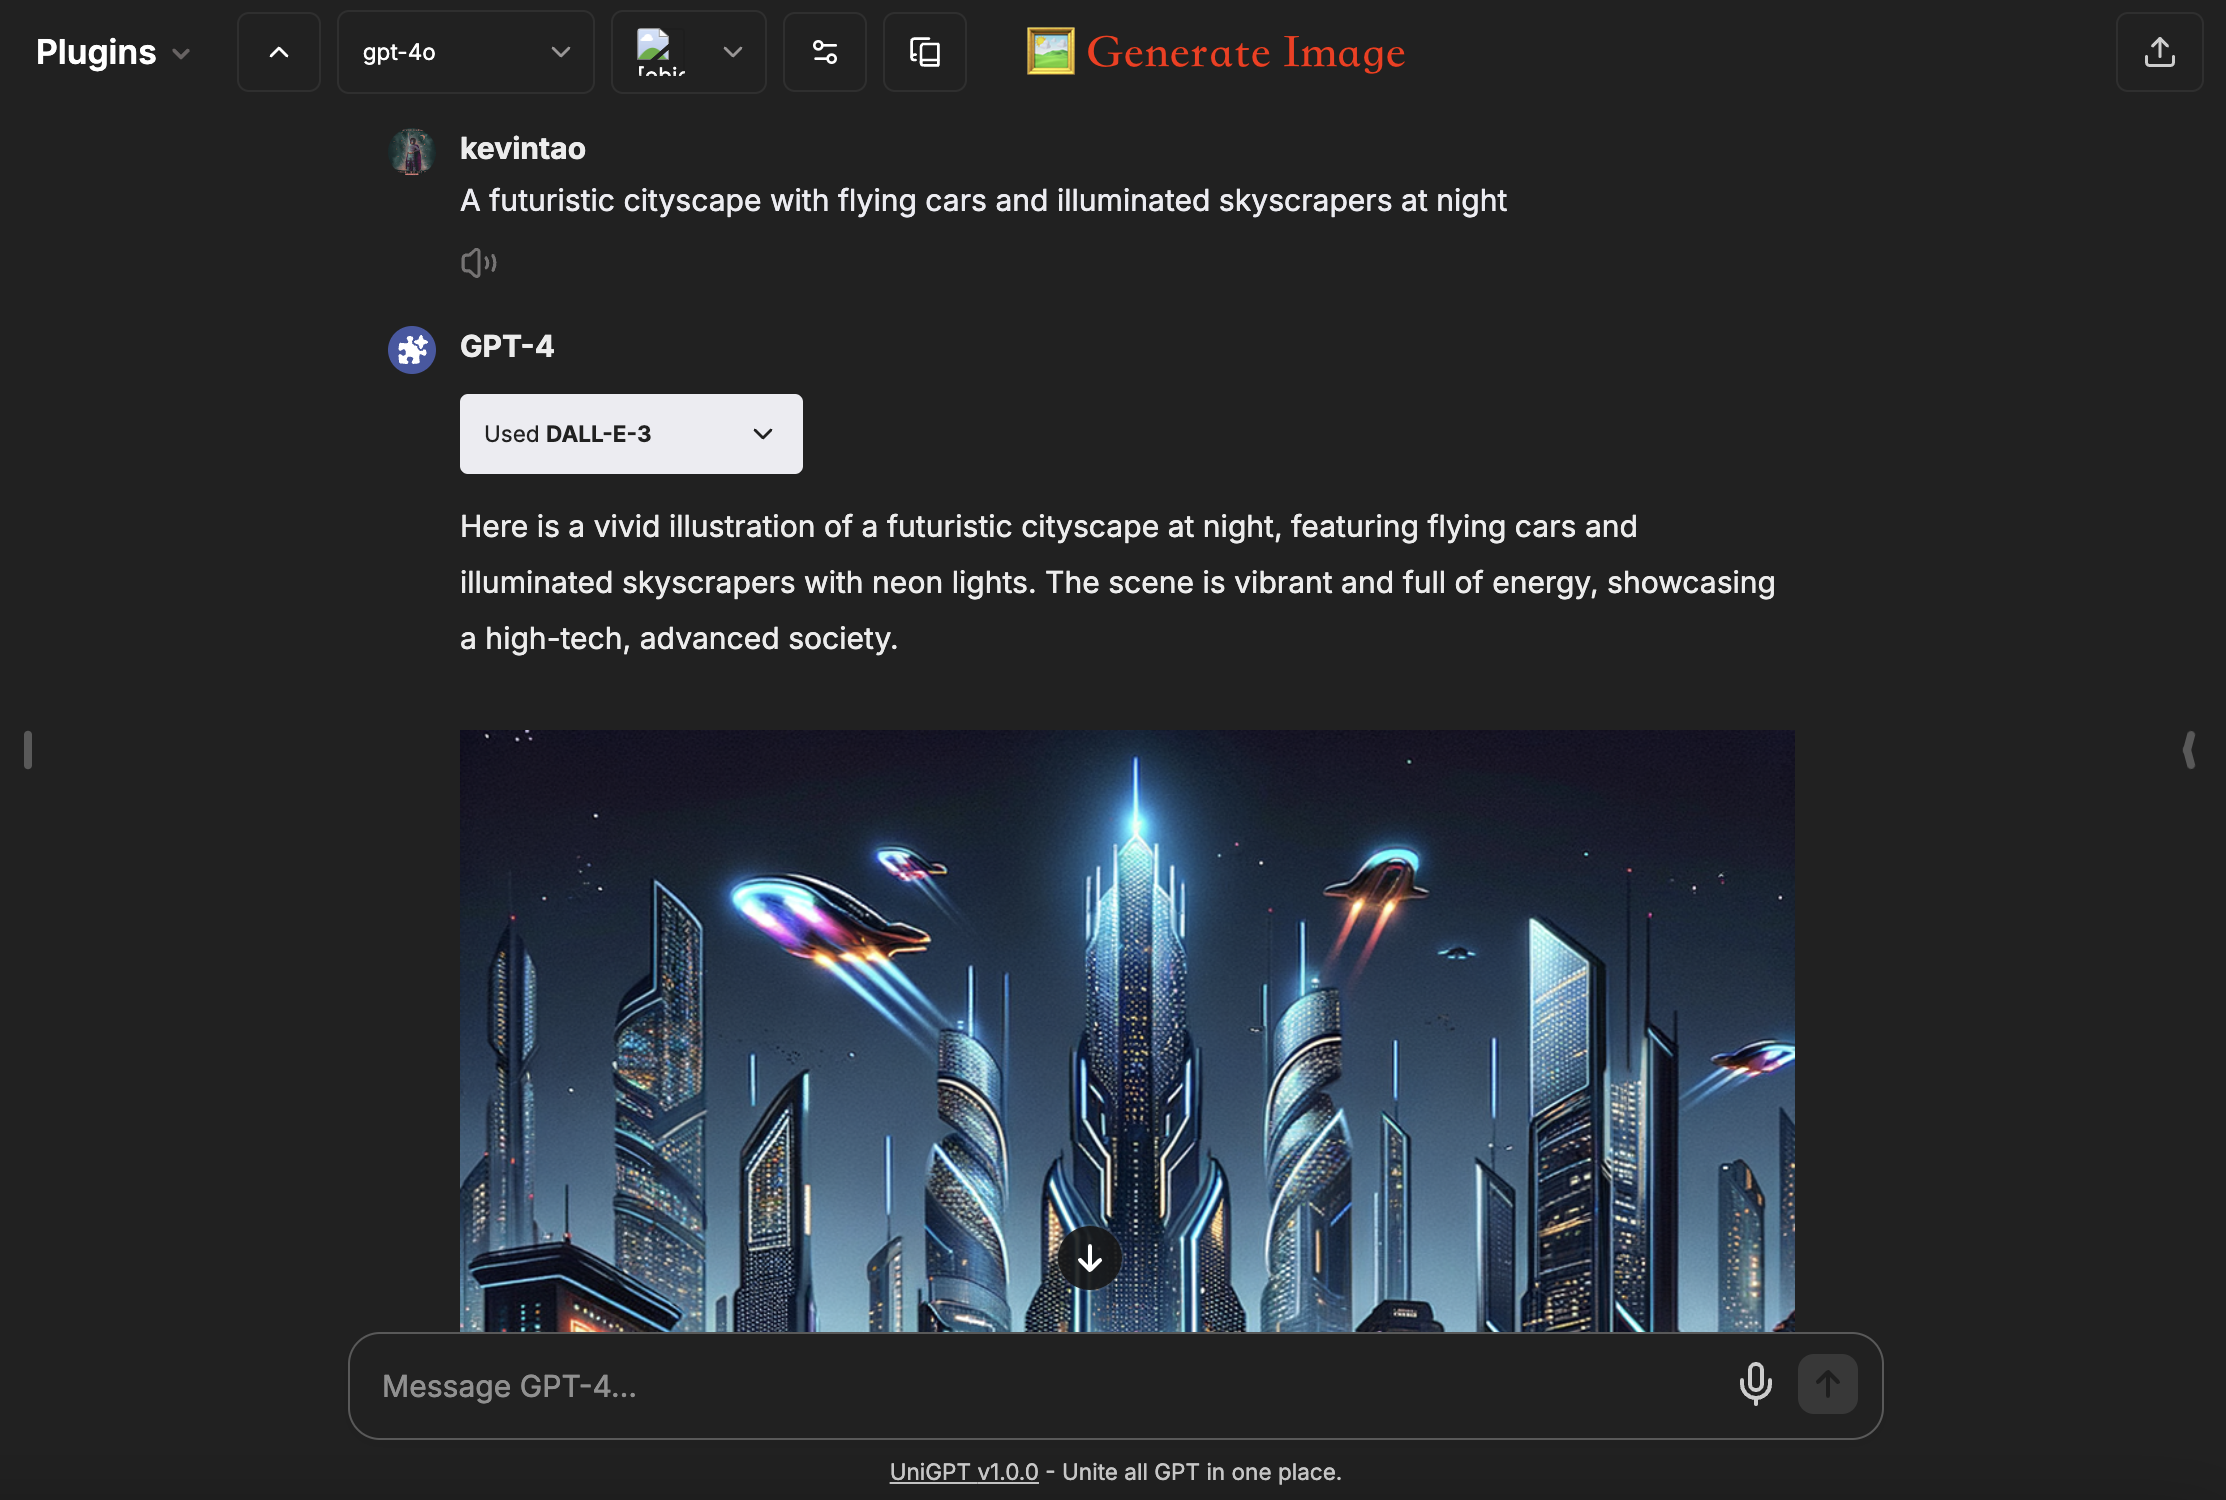Open the Plugins menu
2226x1500 pixels.
(112, 52)
